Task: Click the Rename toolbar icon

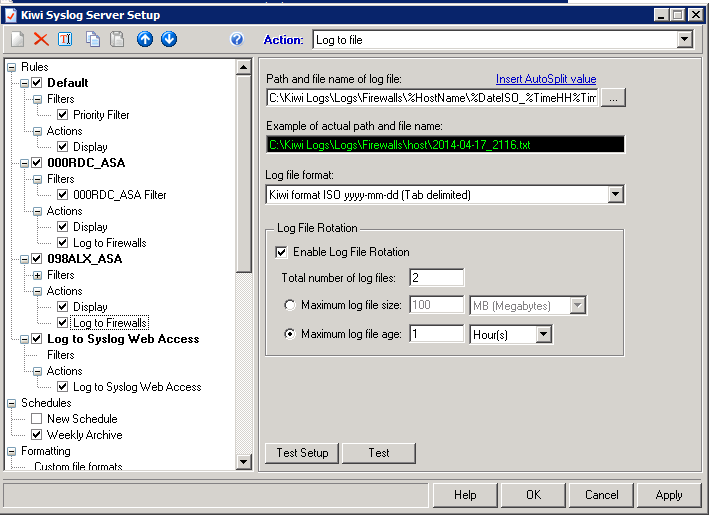Action: coord(65,39)
